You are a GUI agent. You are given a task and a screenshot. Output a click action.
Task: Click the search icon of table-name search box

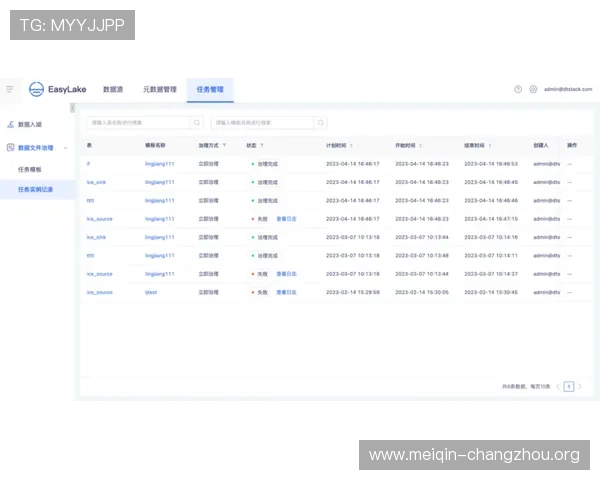tap(197, 122)
